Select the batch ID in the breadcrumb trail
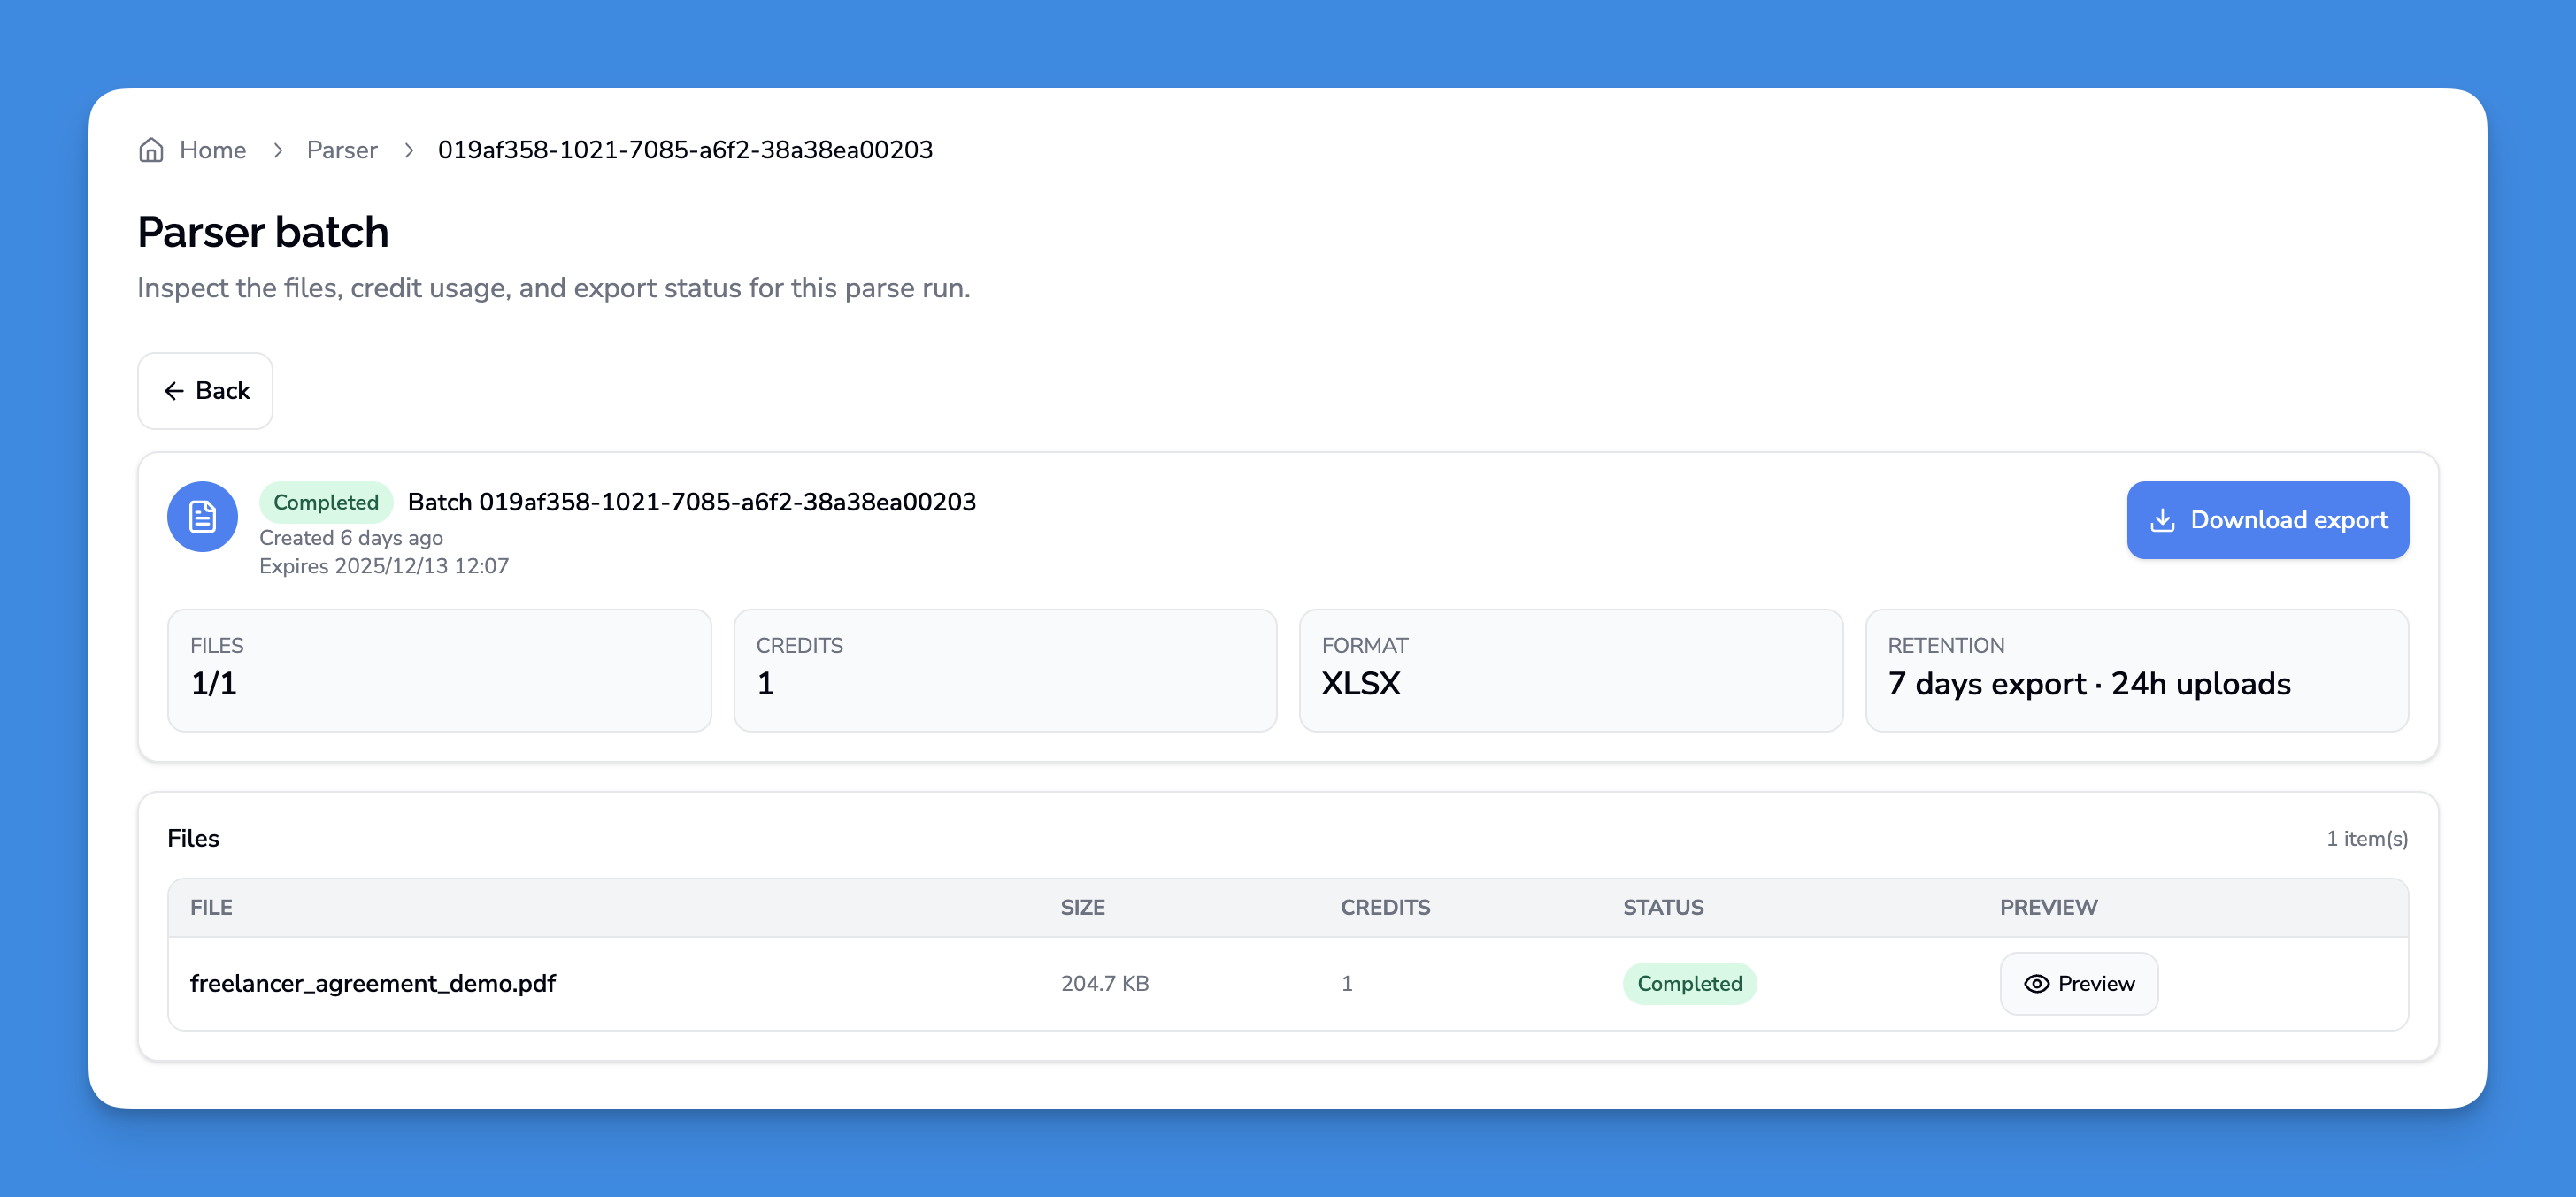 pyautogui.click(x=685, y=150)
